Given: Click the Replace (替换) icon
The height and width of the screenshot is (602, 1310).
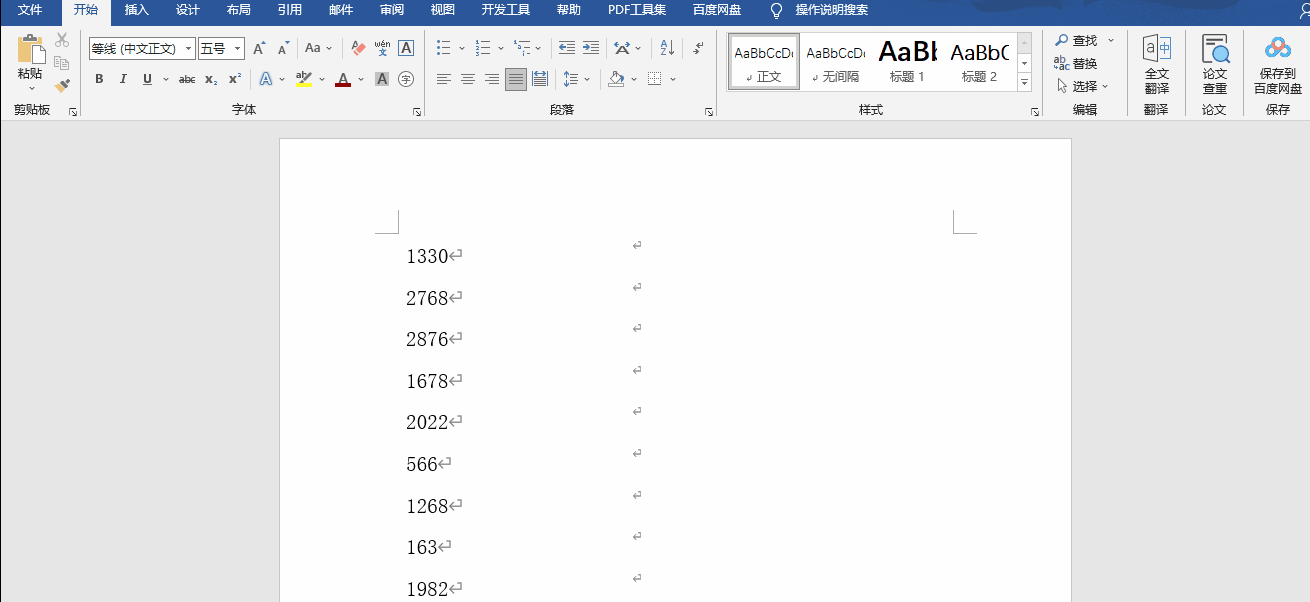Looking at the screenshot, I should (1076, 63).
